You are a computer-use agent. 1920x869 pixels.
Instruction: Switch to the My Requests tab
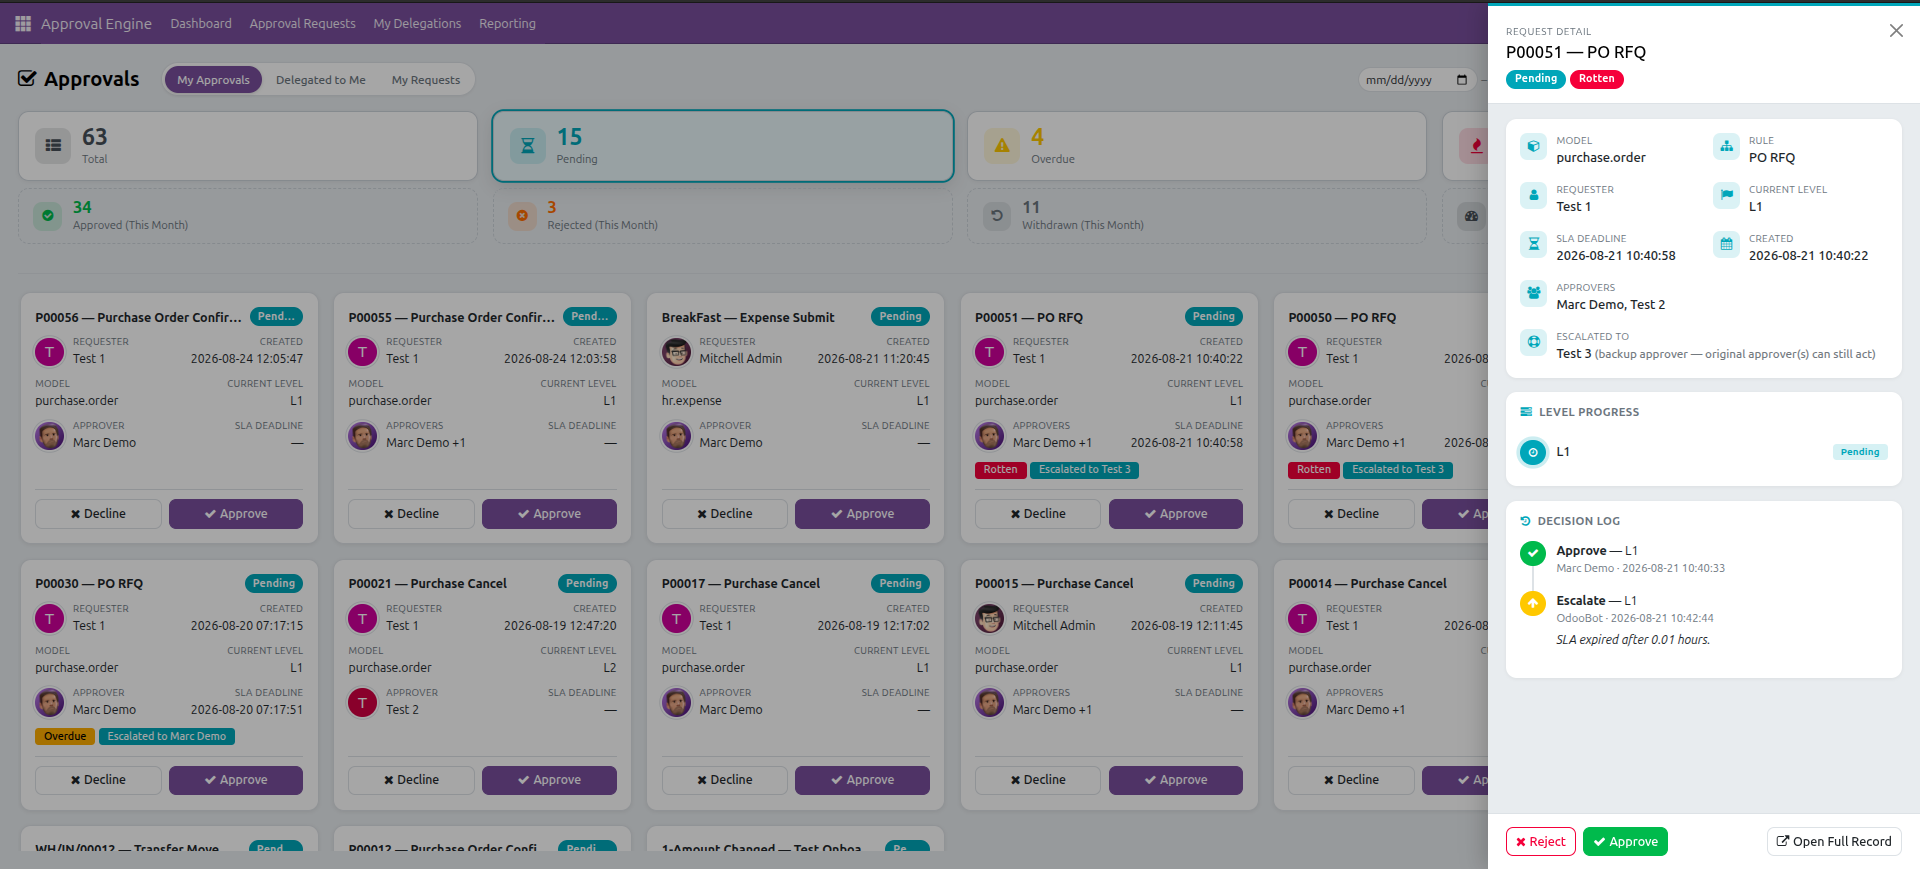click(426, 80)
